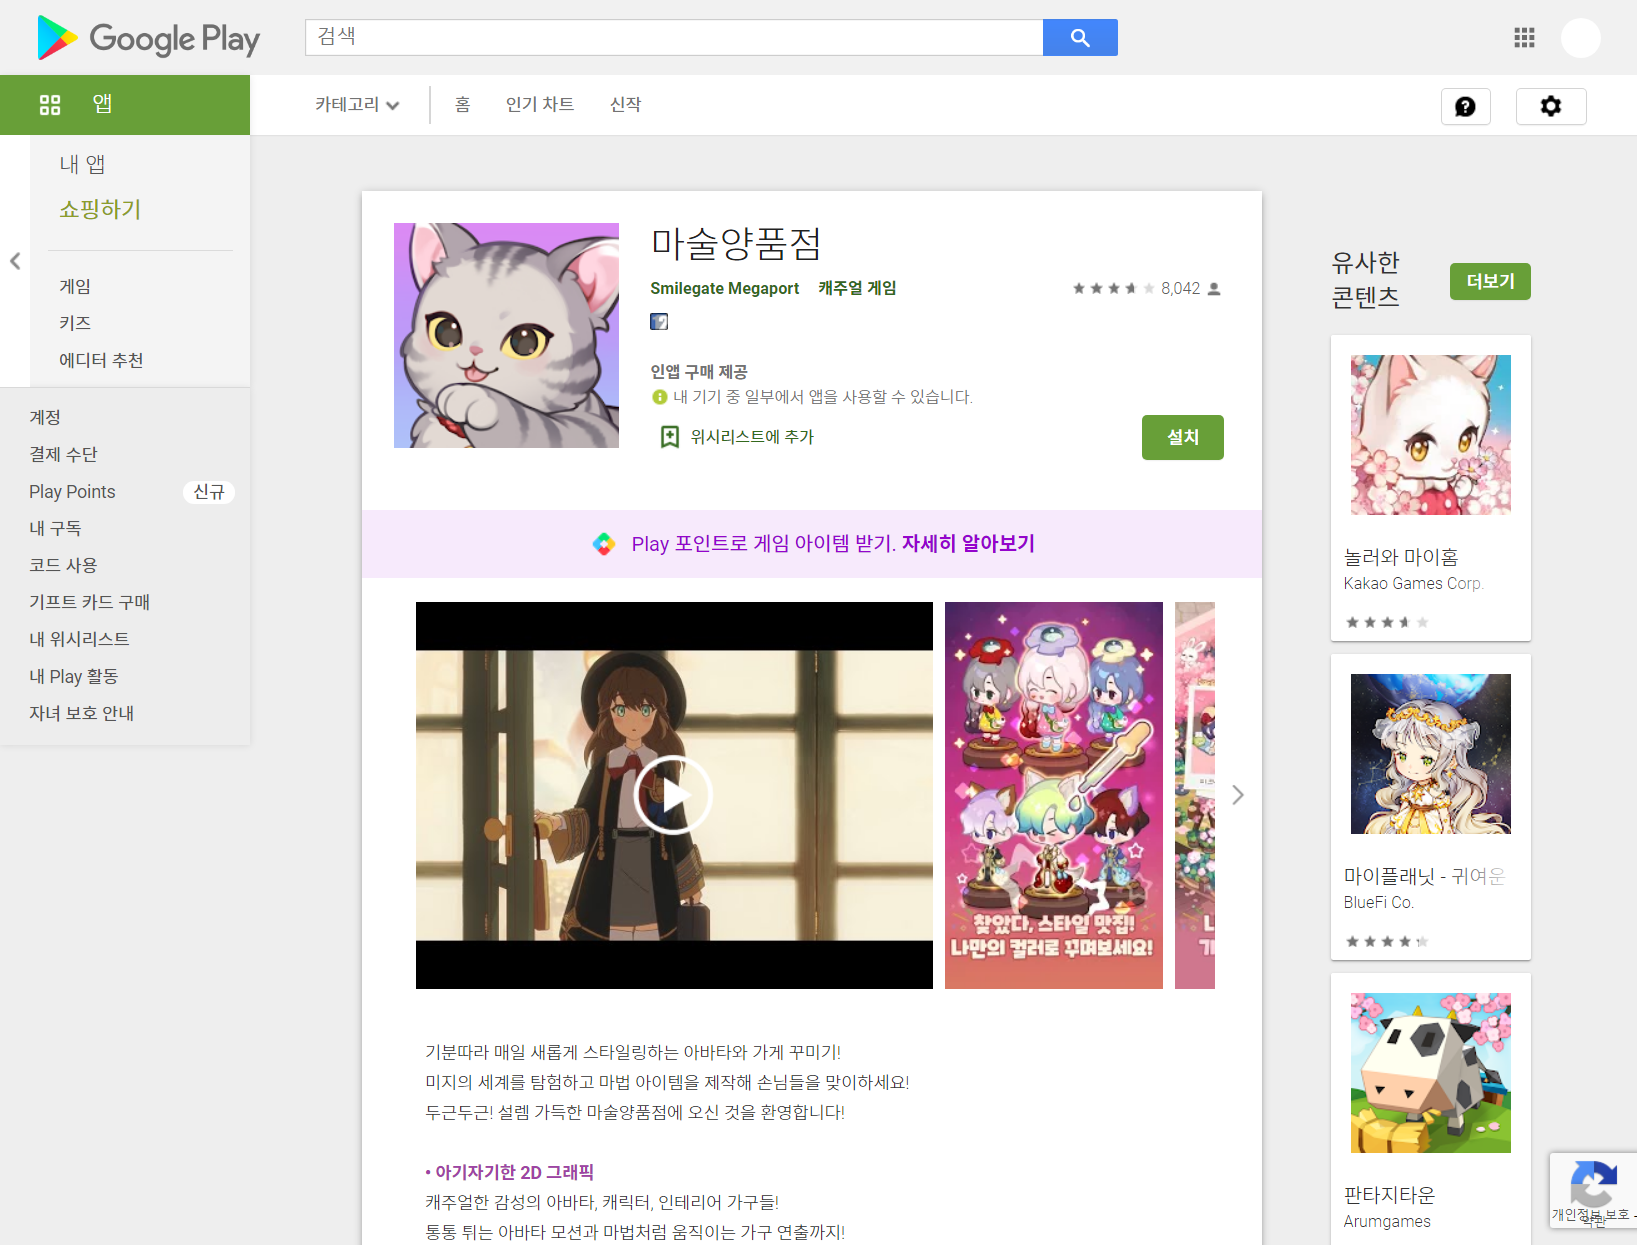Image resolution: width=1637 pixels, height=1245 pixels.
Task: Go to the 홈 tab
Action: [462, 105]
